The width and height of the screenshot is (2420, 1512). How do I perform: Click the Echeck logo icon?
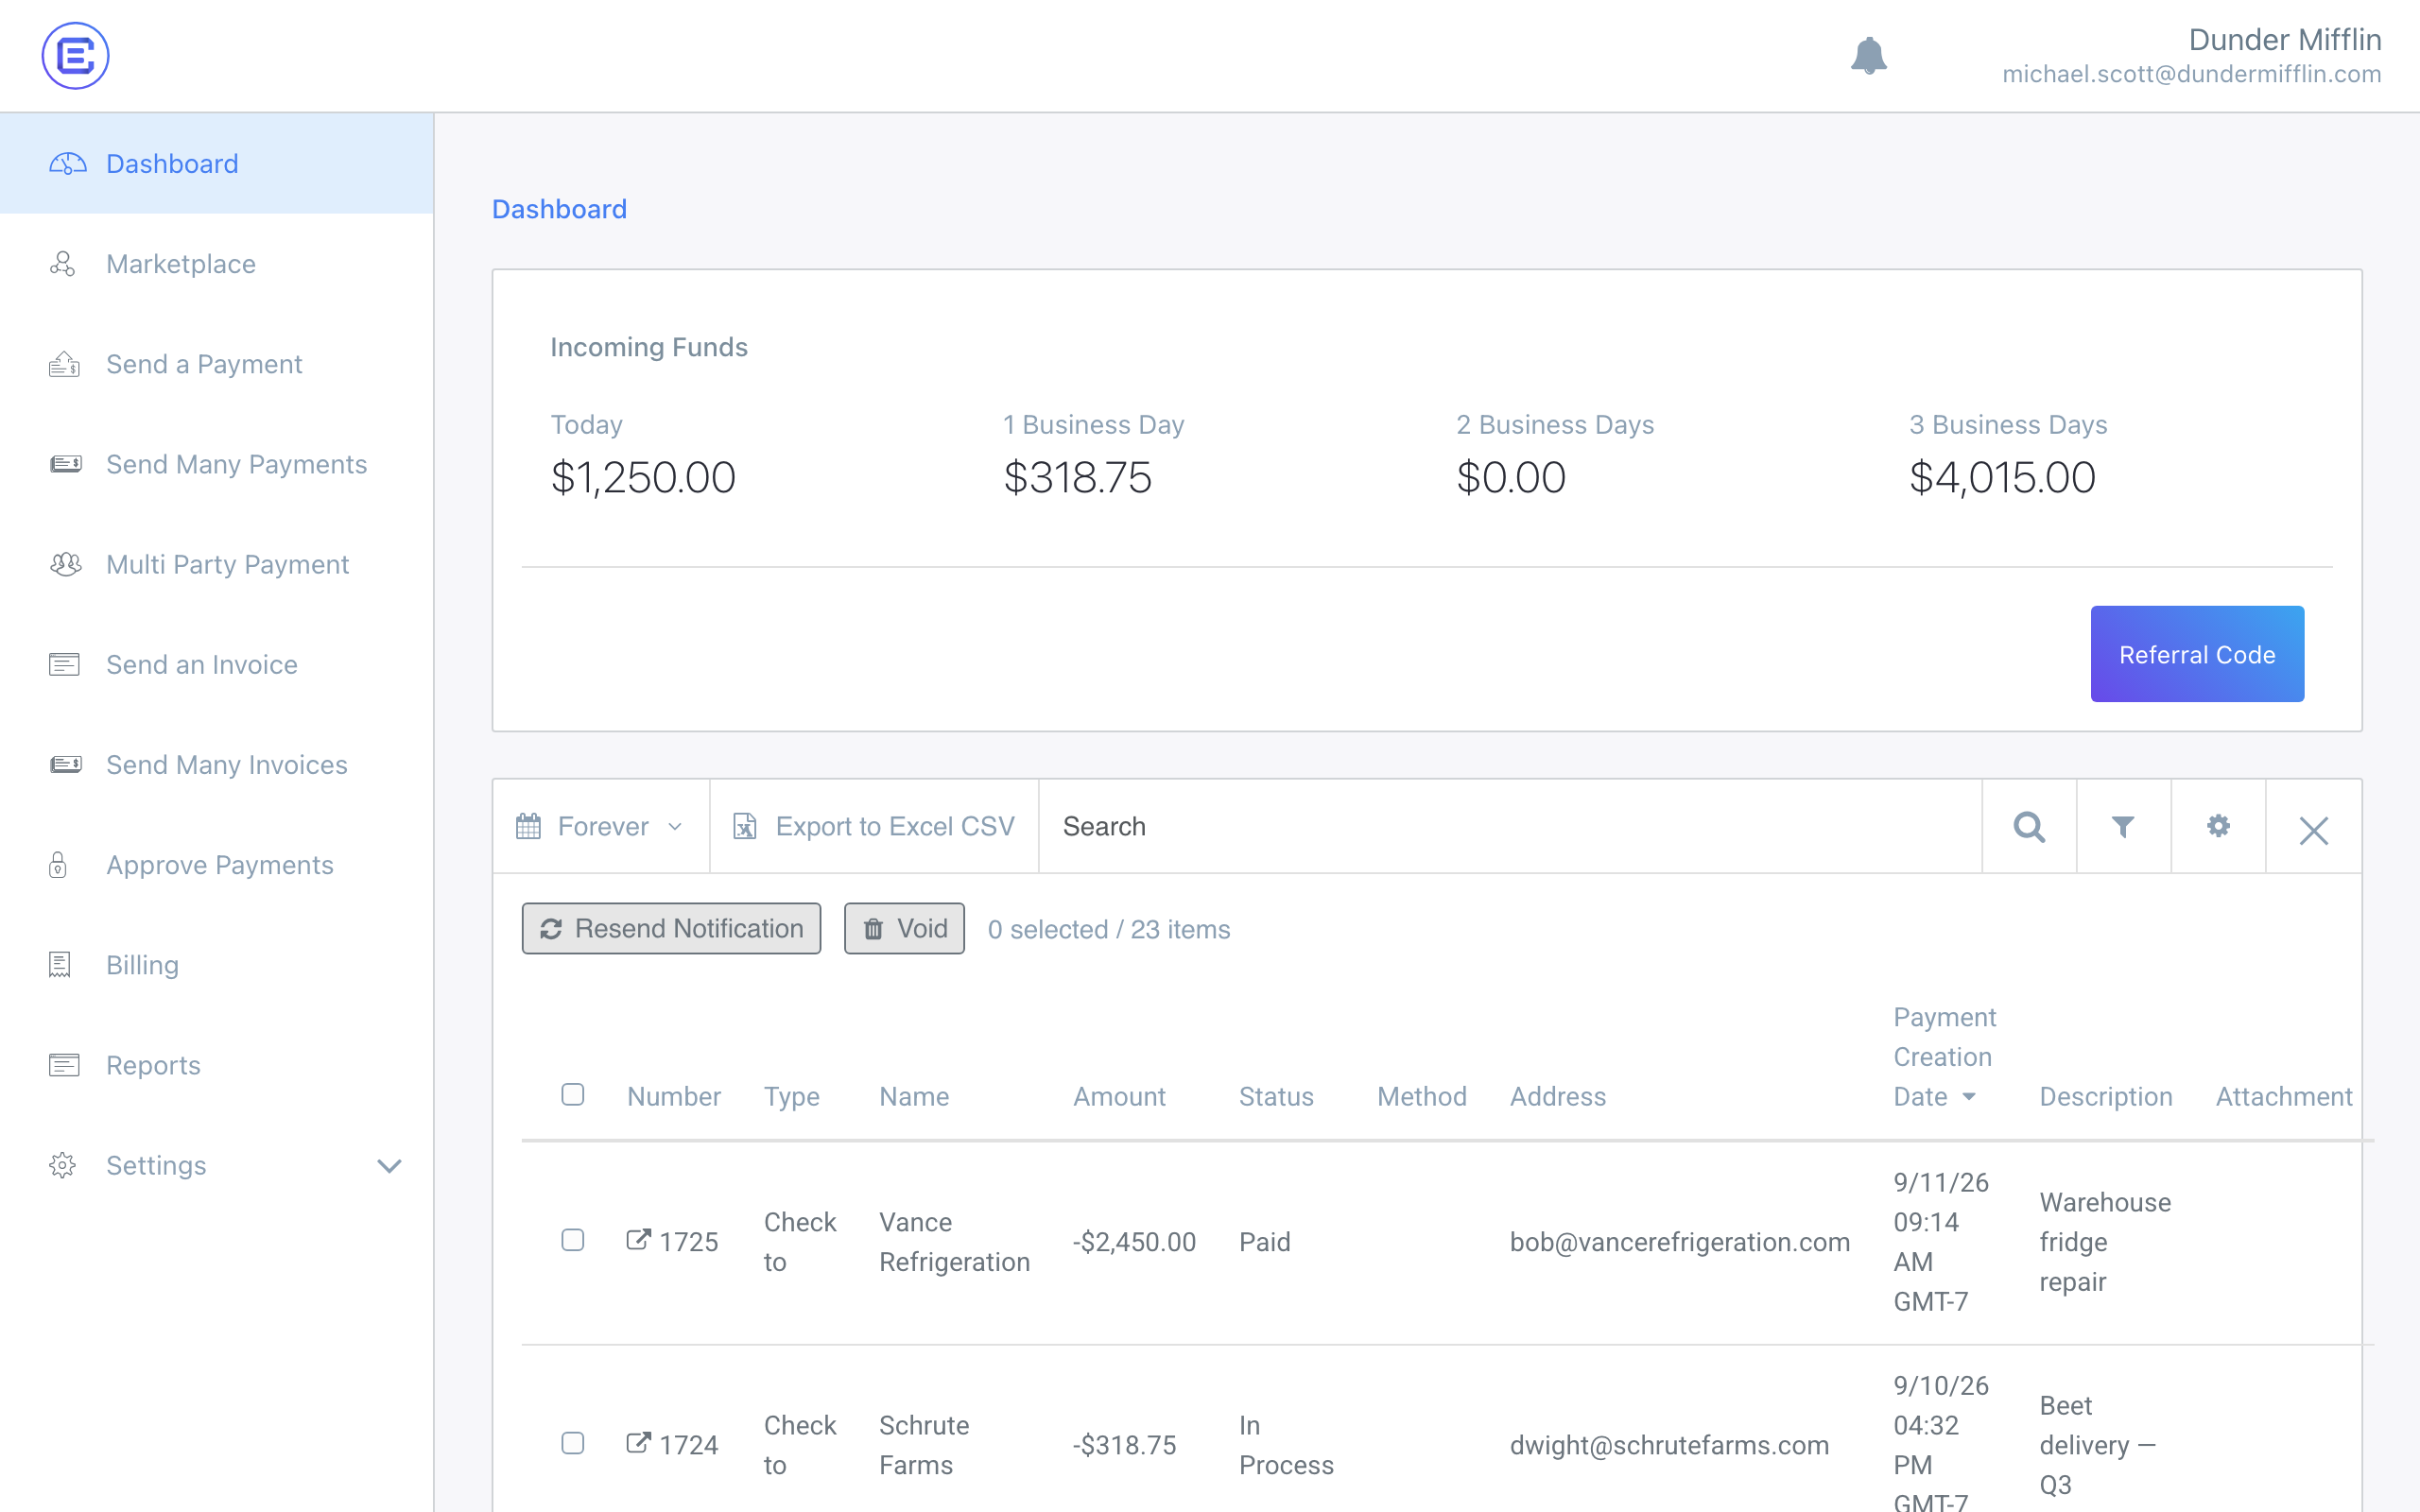(75, 56)
